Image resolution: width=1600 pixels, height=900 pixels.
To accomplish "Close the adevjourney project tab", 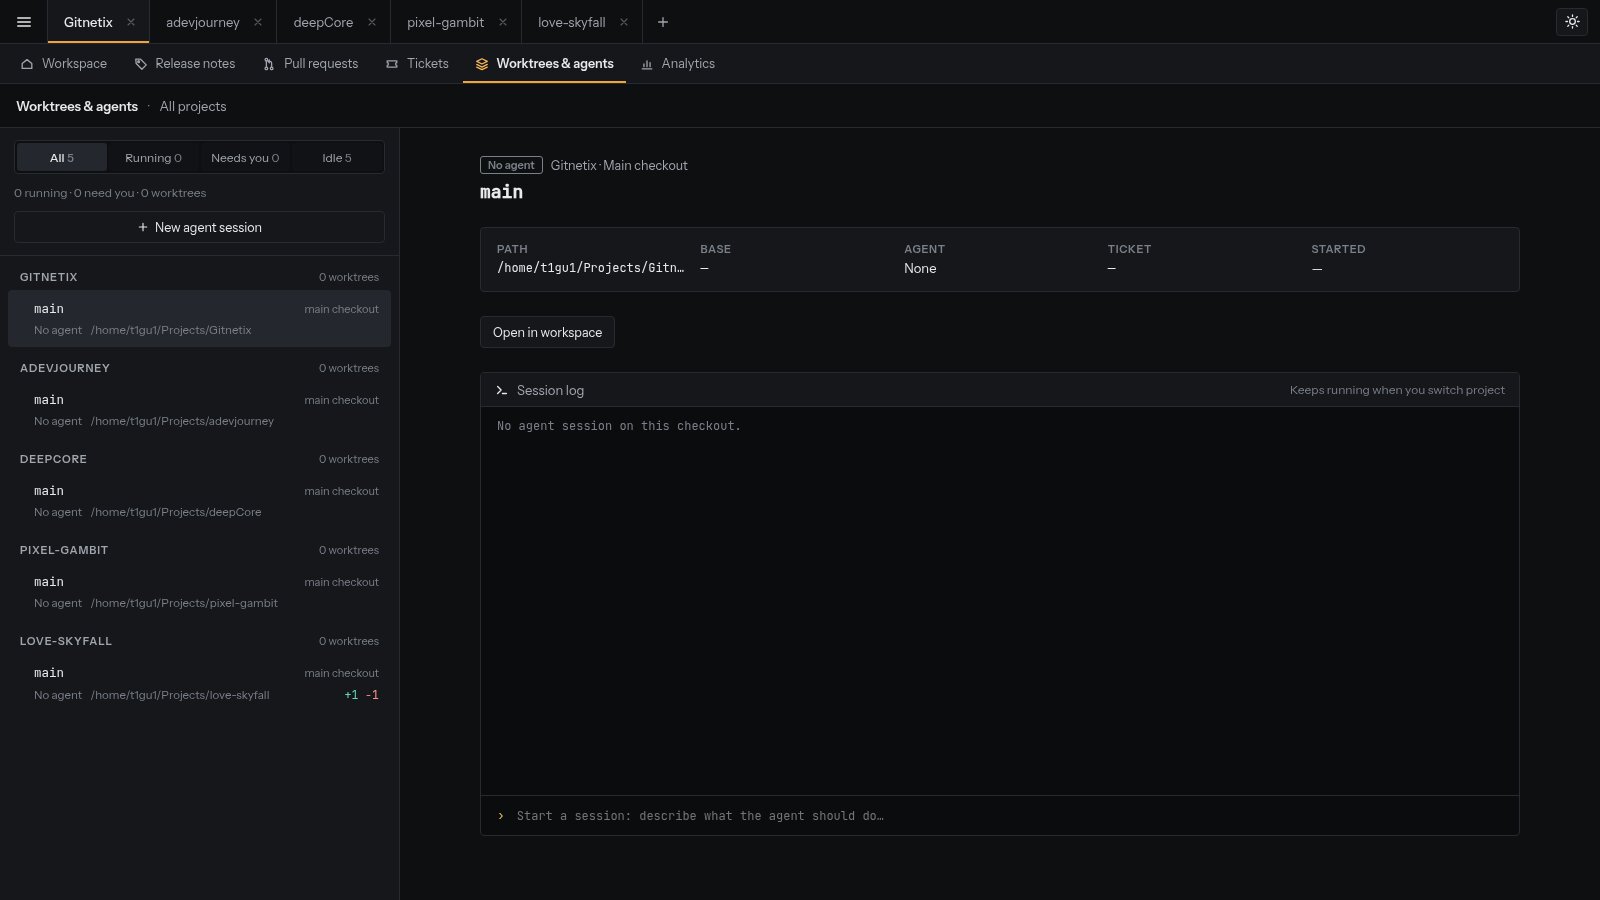I will pos(258,22).
